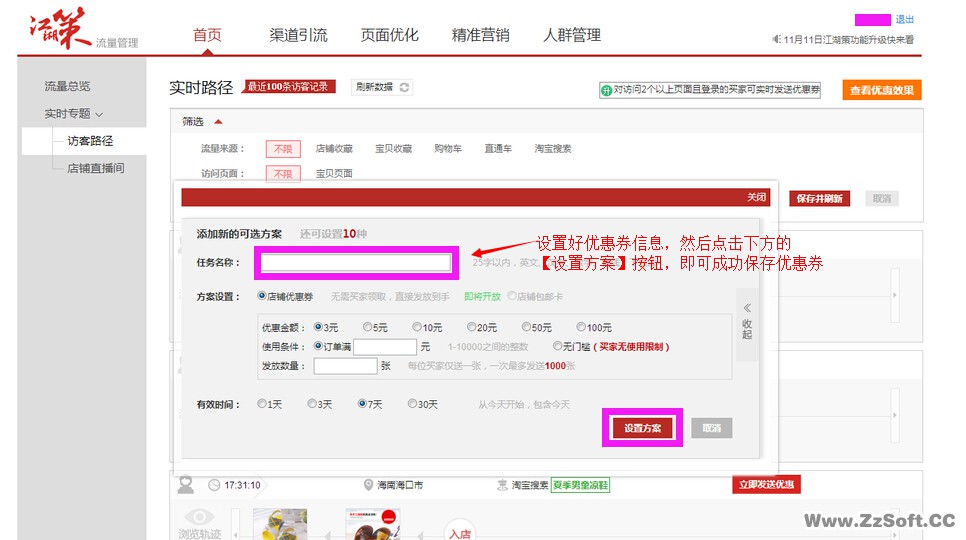Click the 入店 circle marker
The height and width of the screenshot is (540, 966).
(x=460, y=531)
